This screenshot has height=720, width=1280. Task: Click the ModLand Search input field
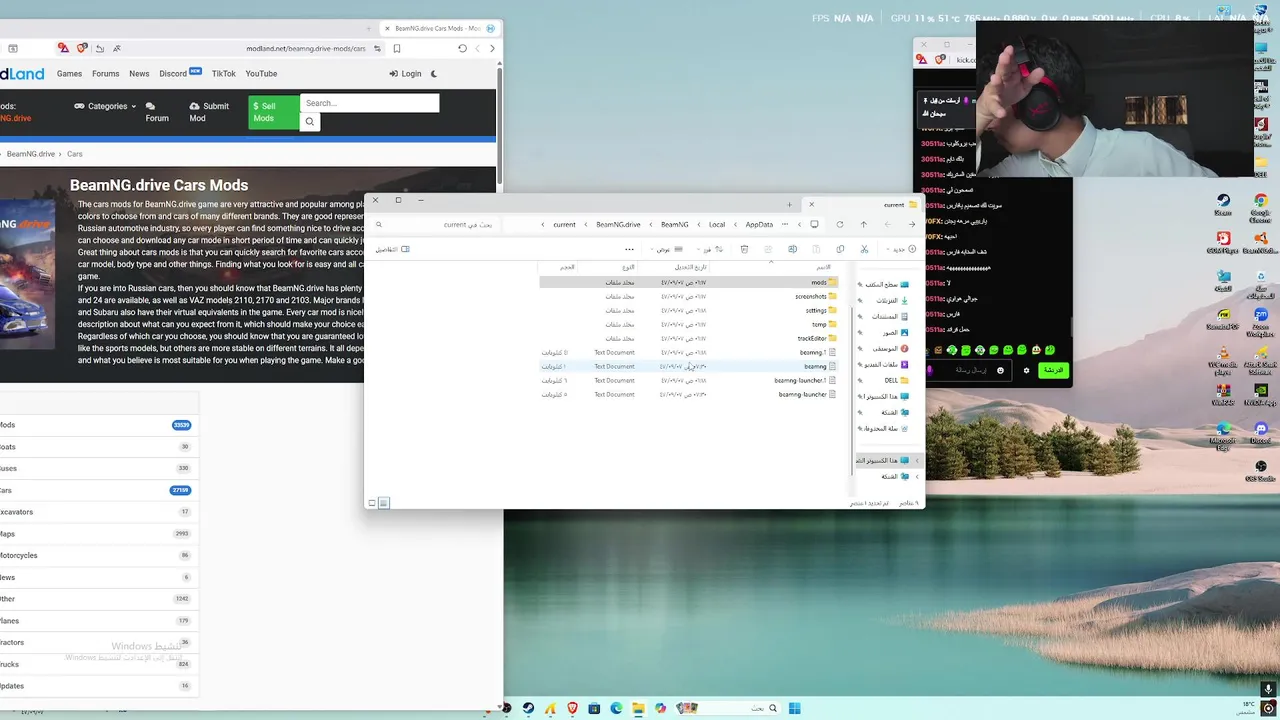click(x=369, y=103)
